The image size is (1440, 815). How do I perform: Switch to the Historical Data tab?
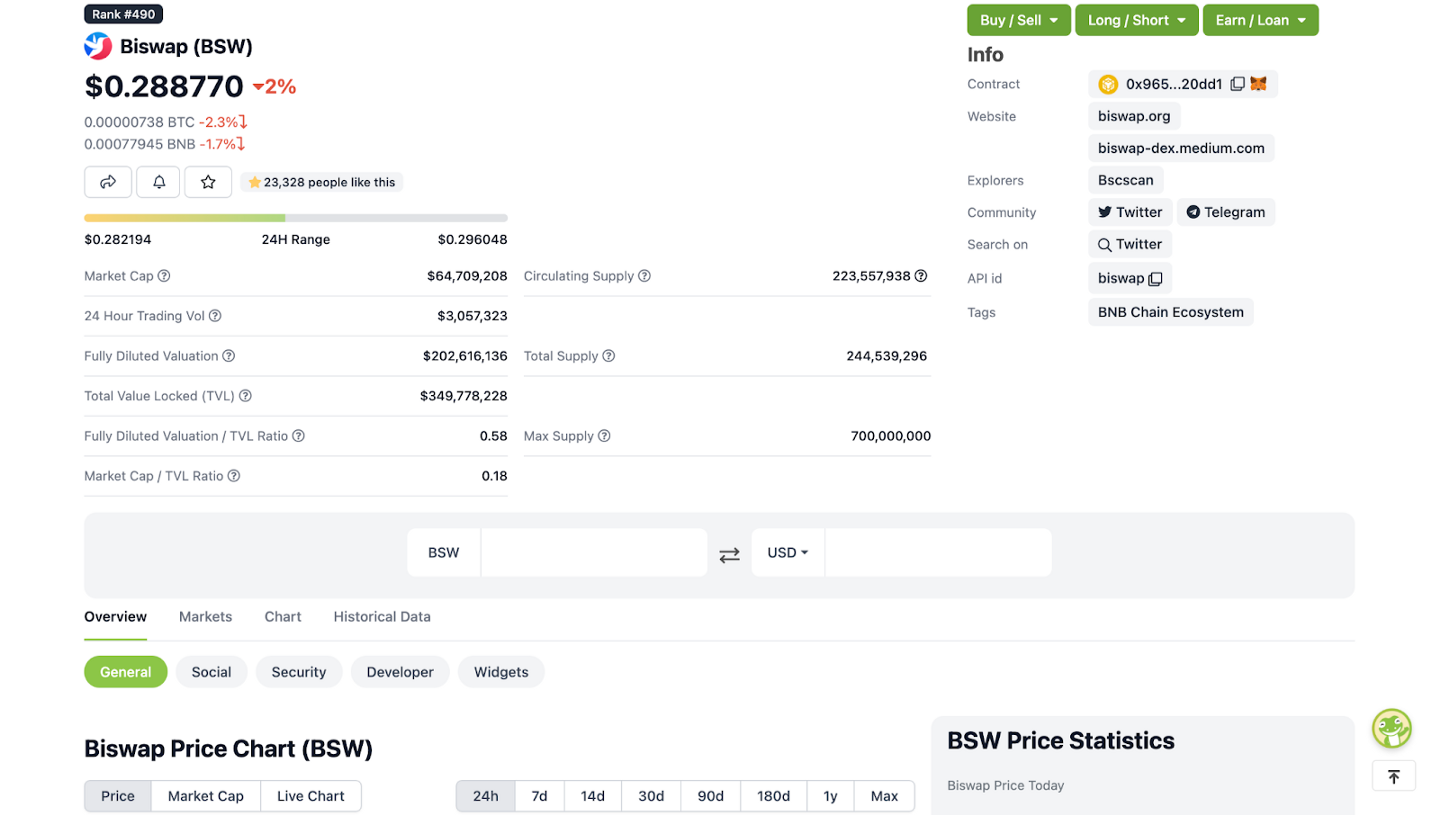click(382, 617)
